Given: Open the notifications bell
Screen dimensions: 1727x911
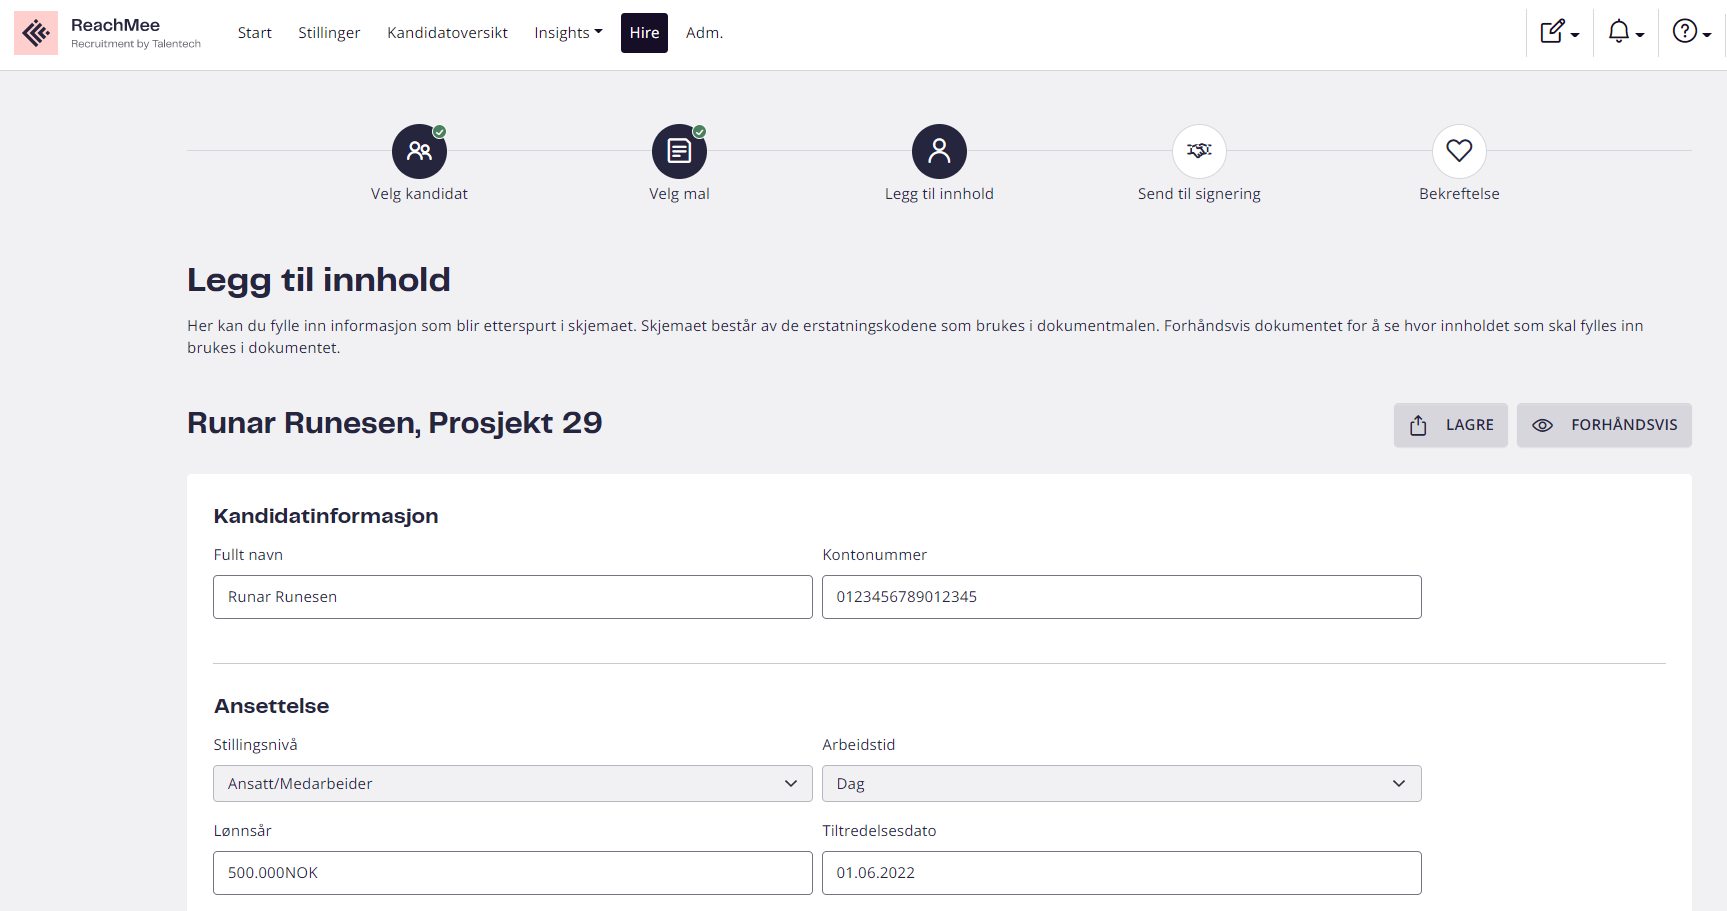Looking at the screenshot, I should coord(1626,33).
